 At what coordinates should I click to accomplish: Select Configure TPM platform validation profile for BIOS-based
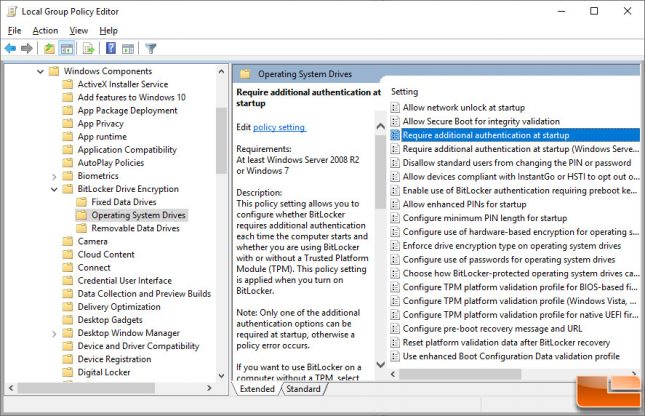(515, 287)
